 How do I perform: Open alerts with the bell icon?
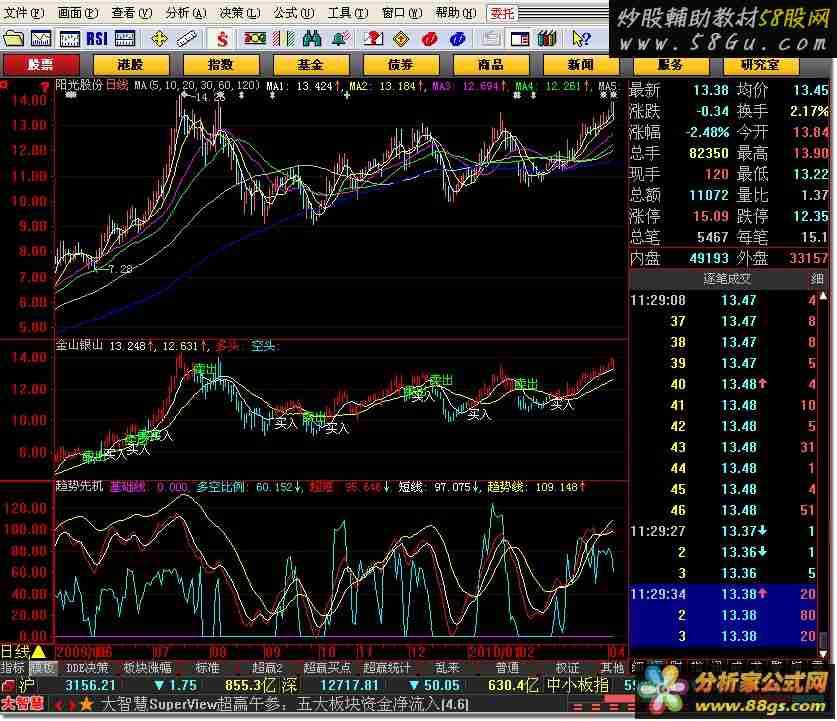click(x=341, y=38)
